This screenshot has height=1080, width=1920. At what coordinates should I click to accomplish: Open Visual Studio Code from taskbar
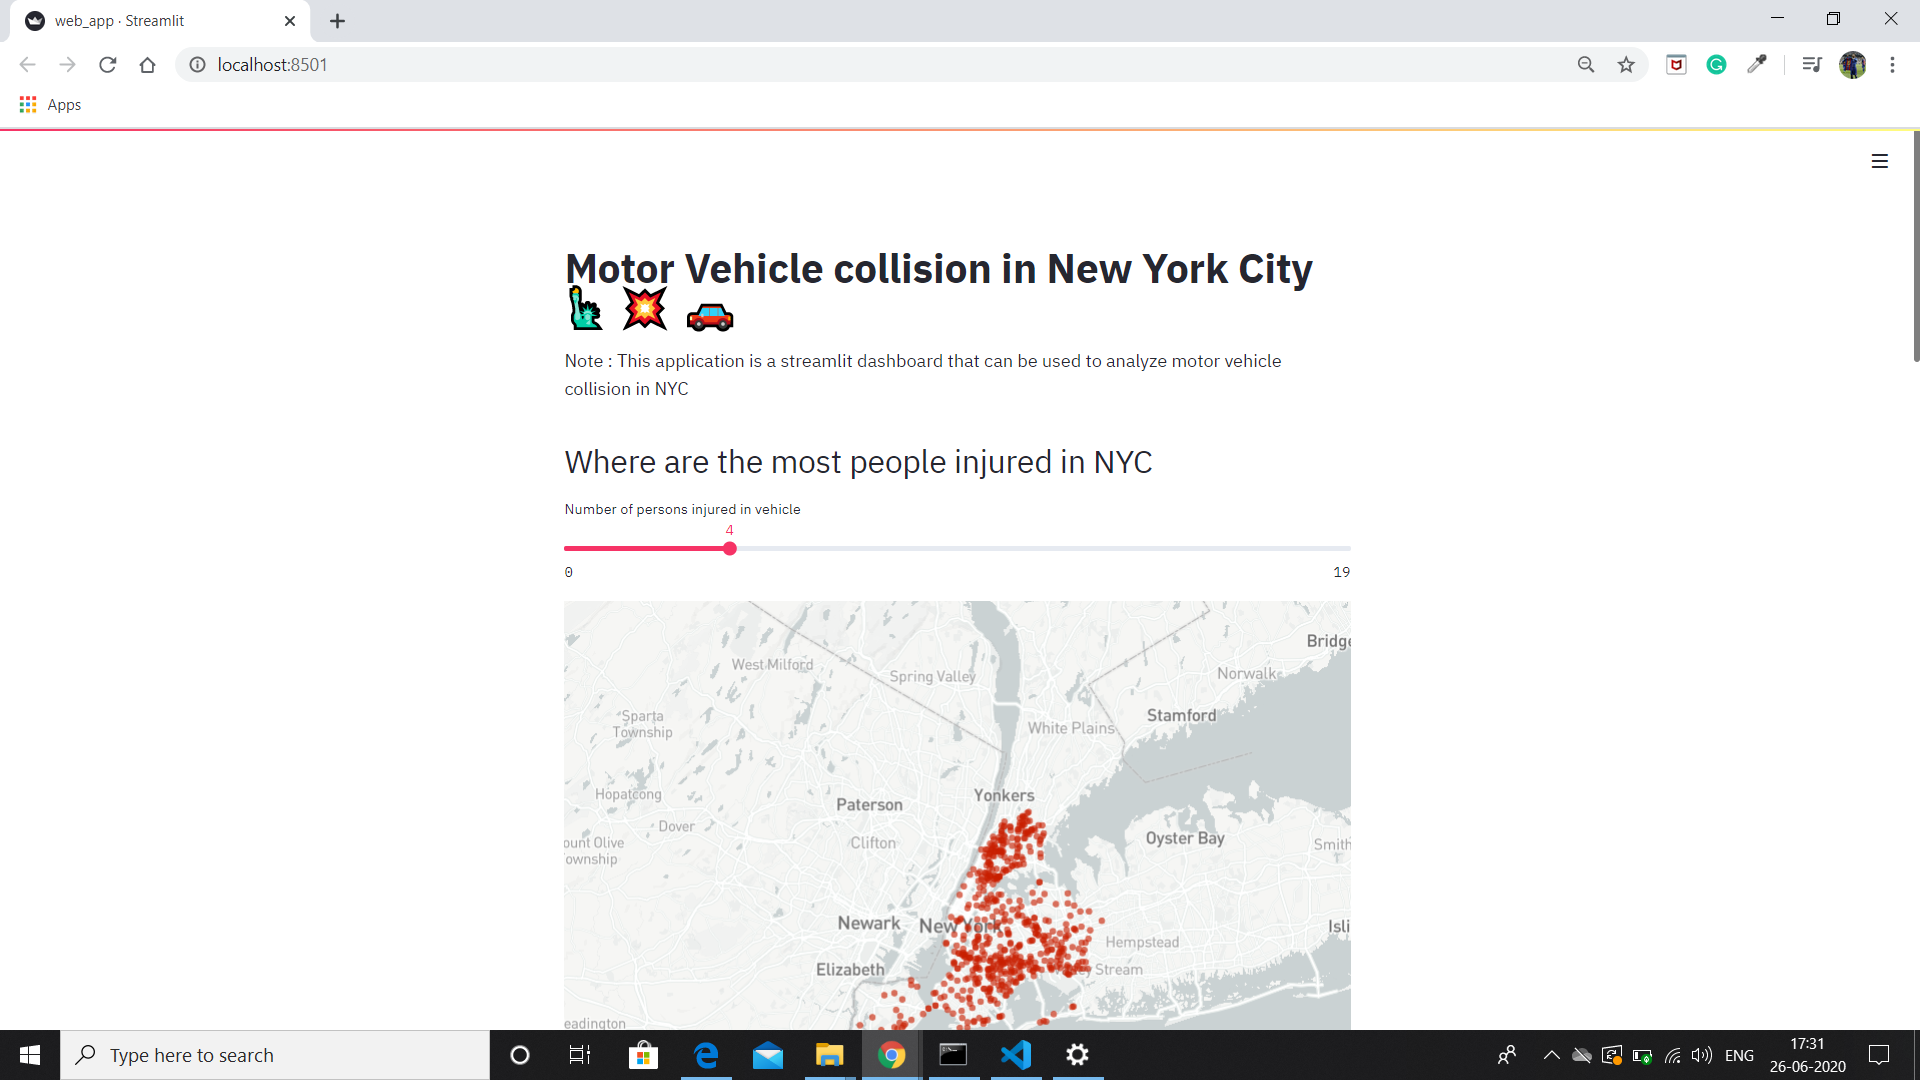click(1016, 1055)
